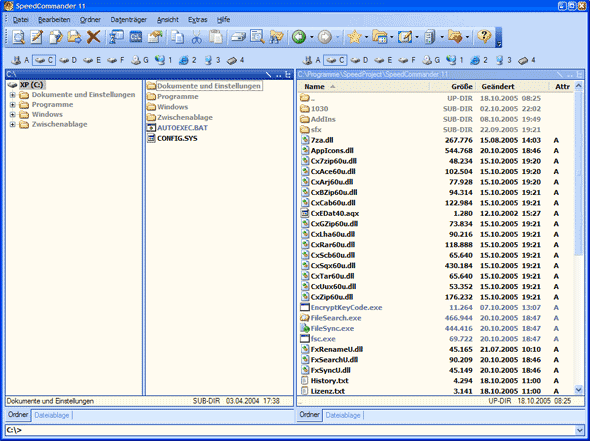Expand the Programme tree node
This screenshot has width=590, height=441.
pos(12,105)
